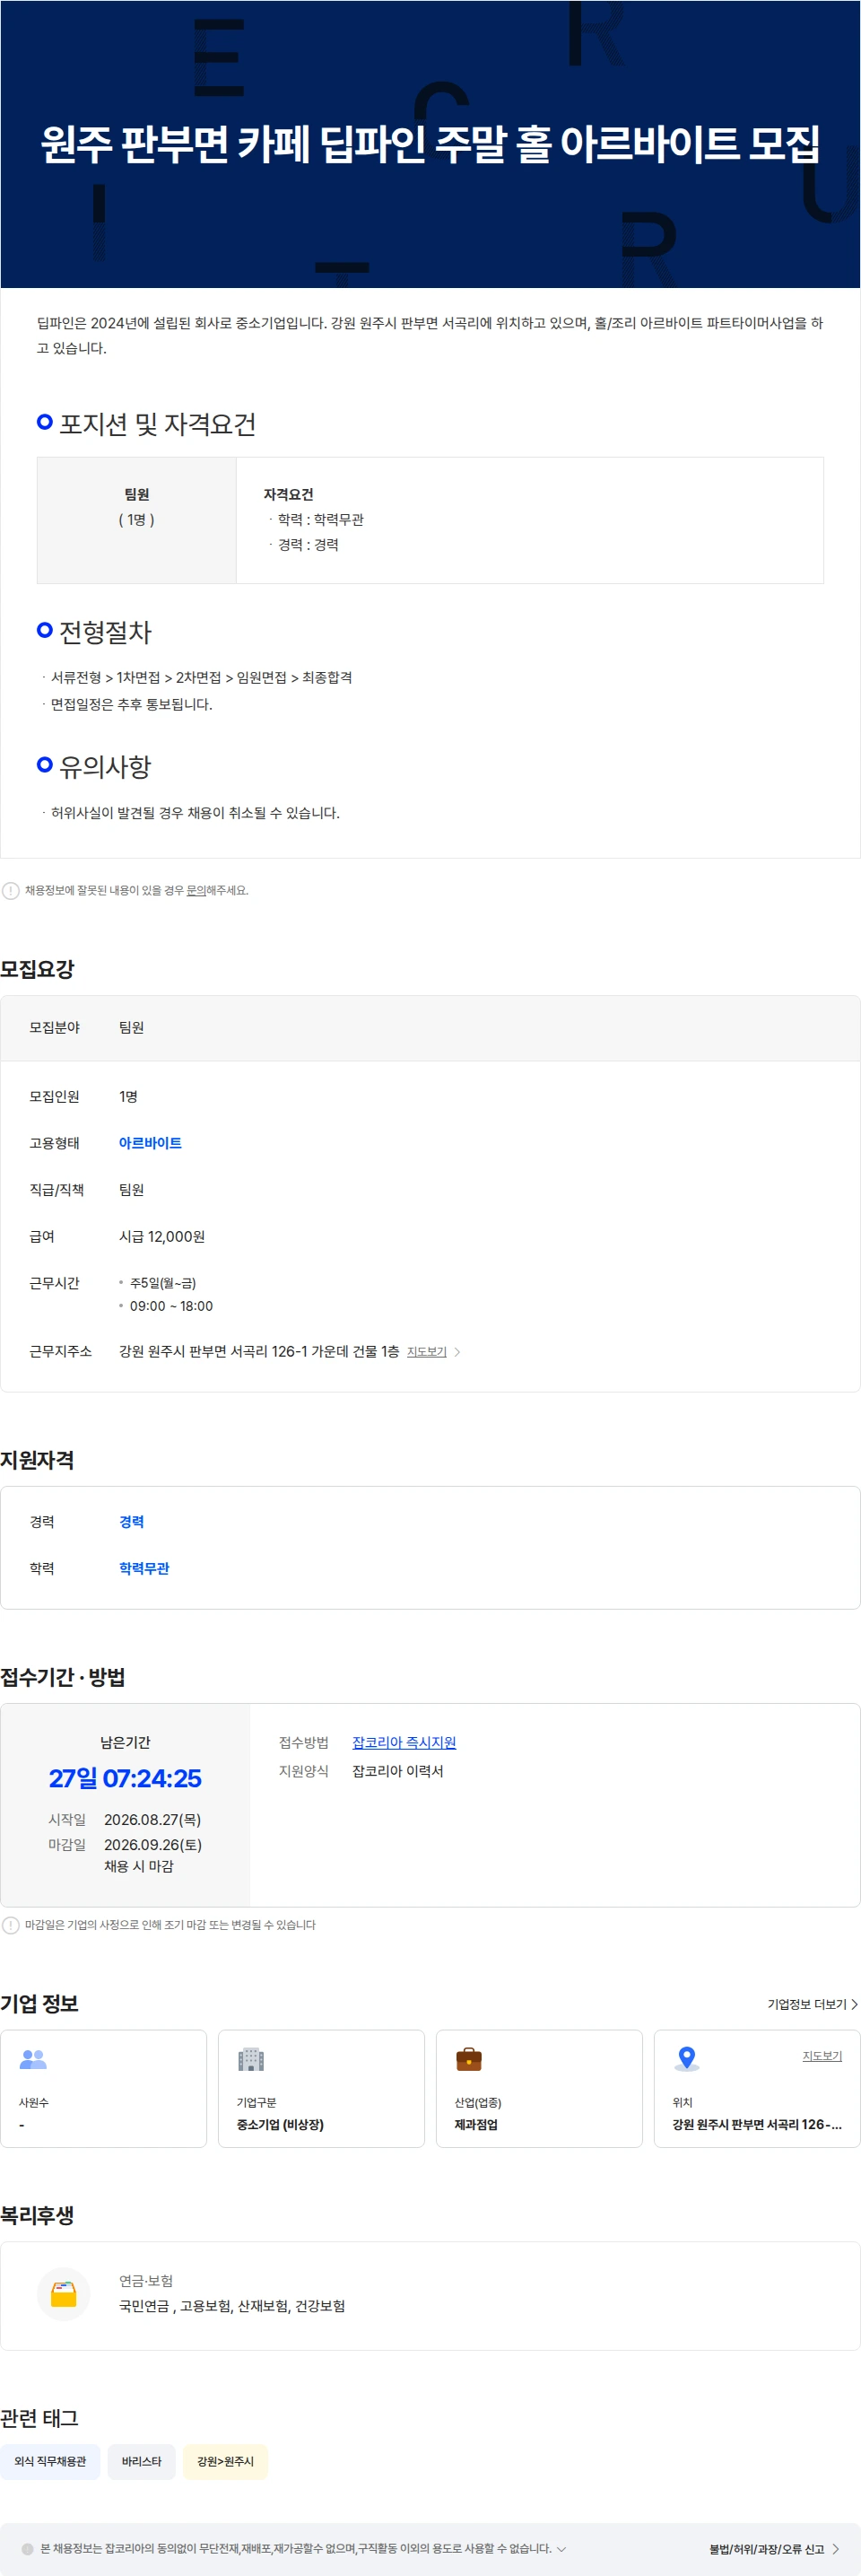The height and width of the screenshot is (2576, 861).
Task: Open 지도보기 link in the 위치 card
Action: click(822, 2055)
